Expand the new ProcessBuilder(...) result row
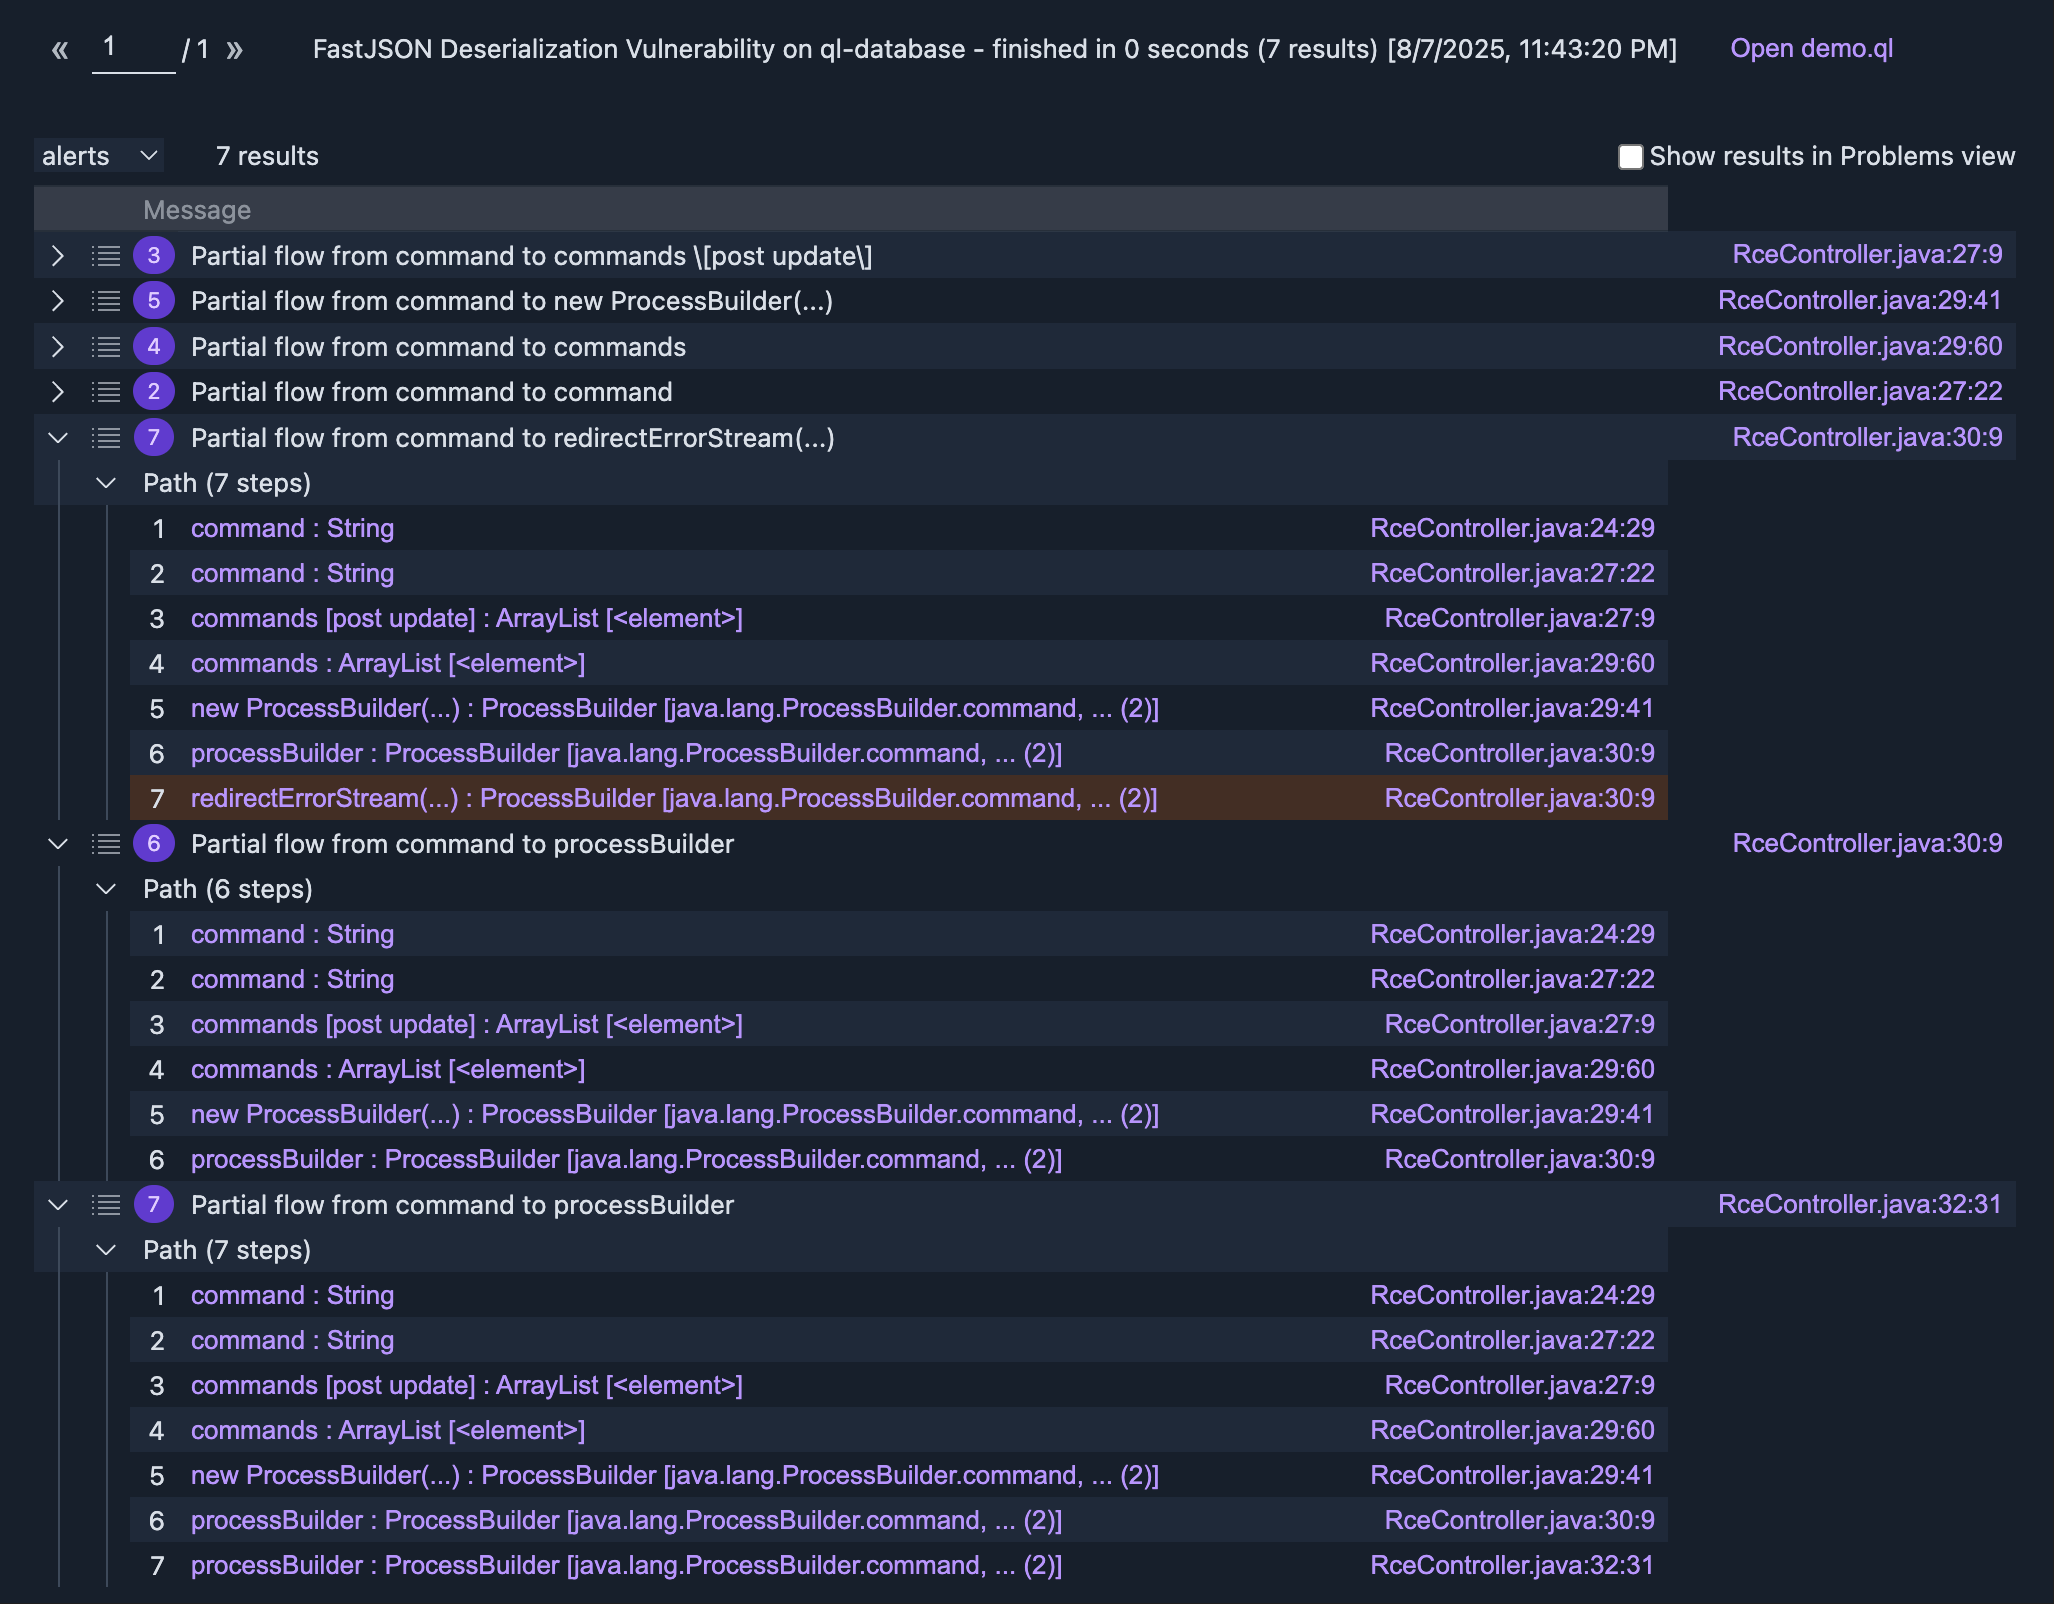The height and width of the screenshot is (1604, 2054). pos(58,301)
